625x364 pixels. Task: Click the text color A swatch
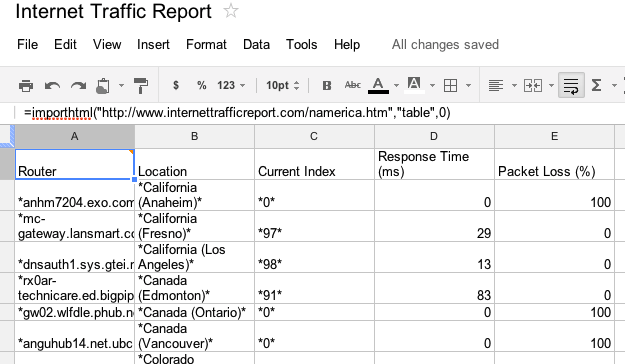click(x=378, y=85)
